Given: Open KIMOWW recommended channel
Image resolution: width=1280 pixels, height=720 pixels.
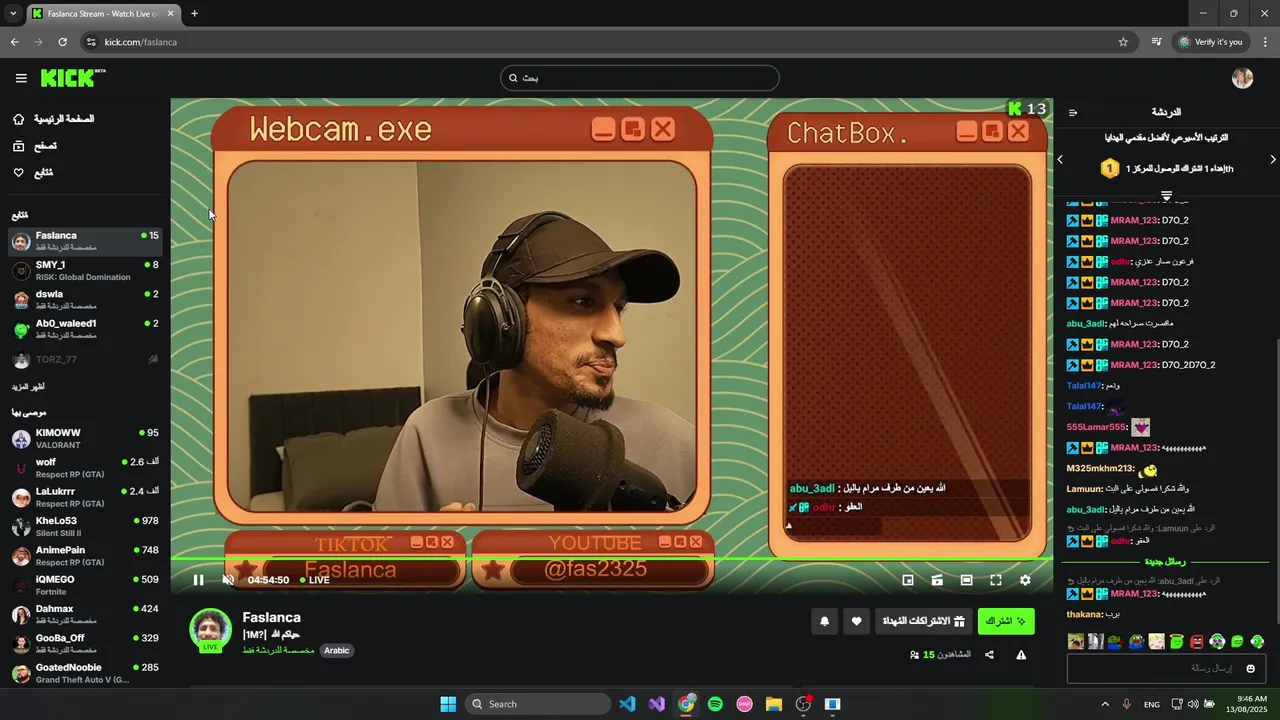Looking at the screenshot, I should click(85, 439).
